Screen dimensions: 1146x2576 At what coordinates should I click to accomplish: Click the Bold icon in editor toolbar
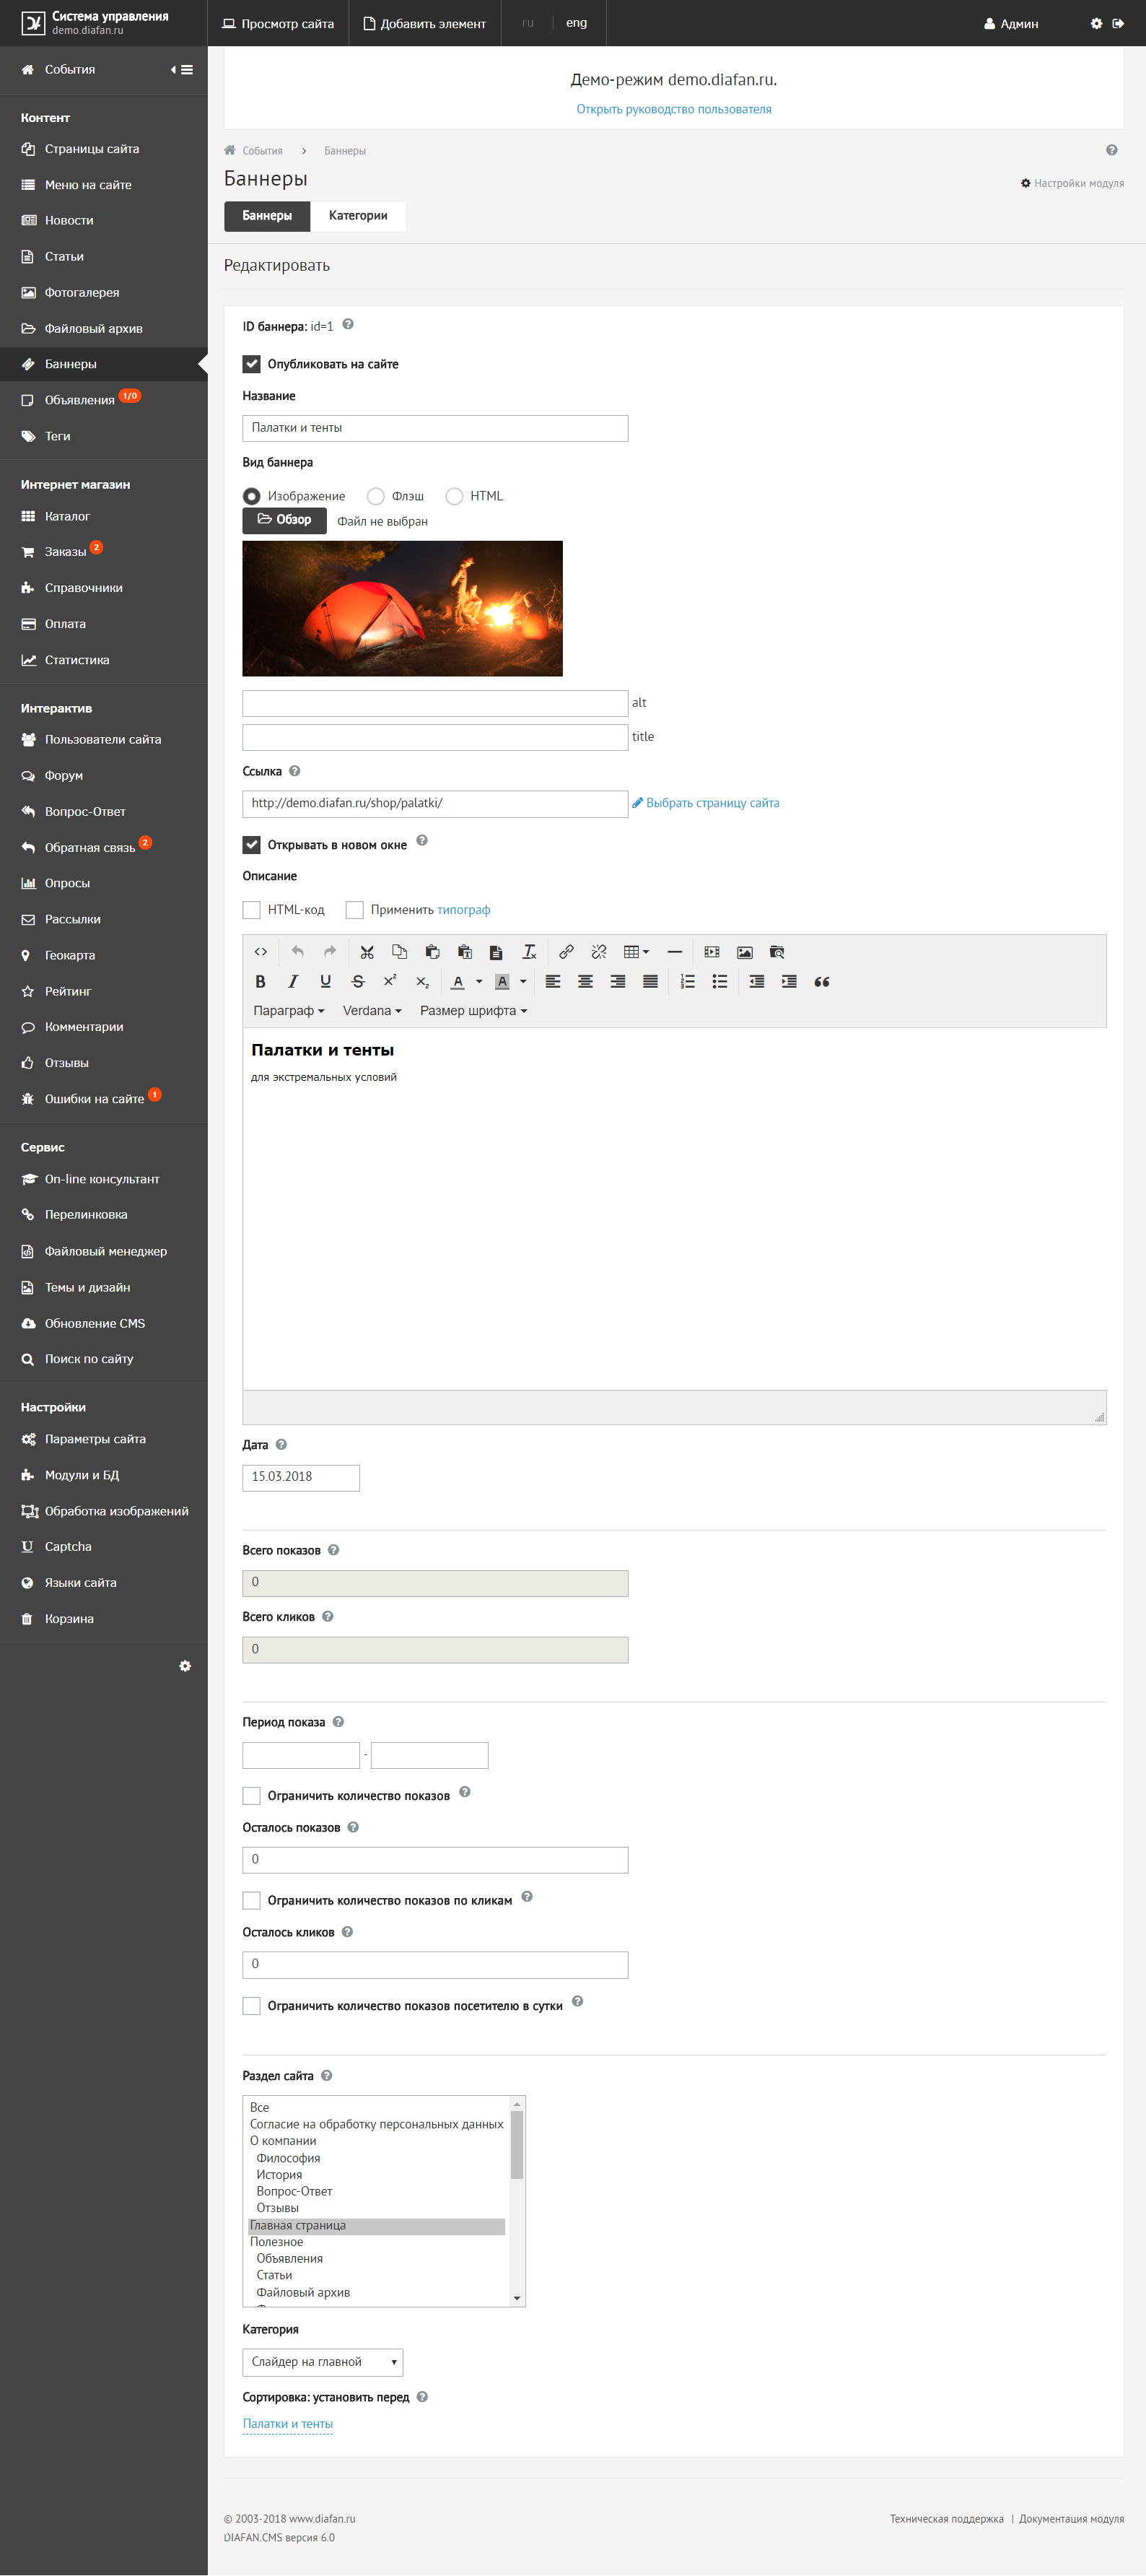point(260,981)
